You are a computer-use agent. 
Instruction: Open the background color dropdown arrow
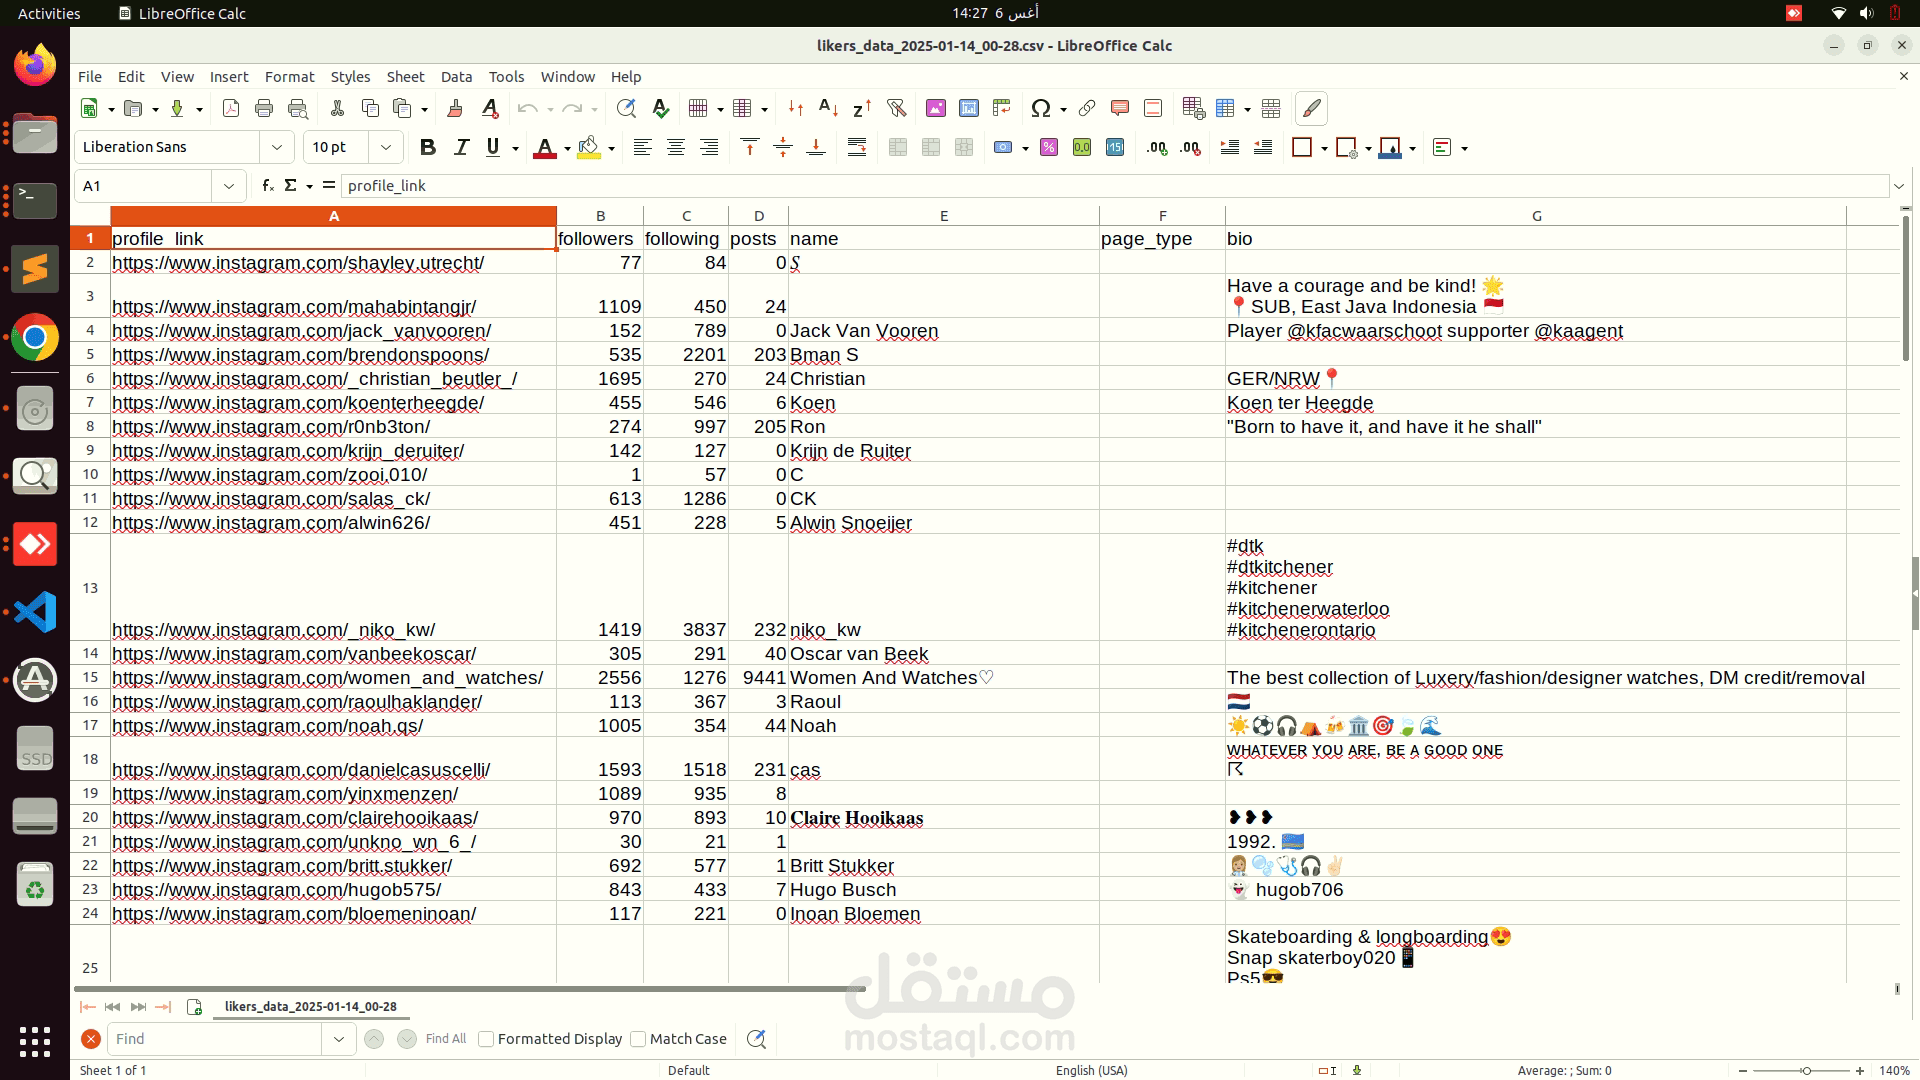click(x=611, y=148)
